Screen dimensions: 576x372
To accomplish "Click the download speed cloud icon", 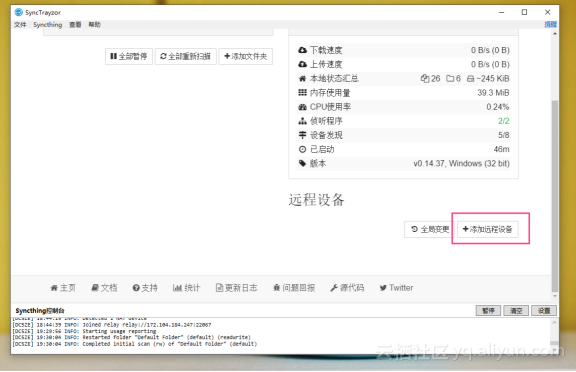I will coord(302,50).
